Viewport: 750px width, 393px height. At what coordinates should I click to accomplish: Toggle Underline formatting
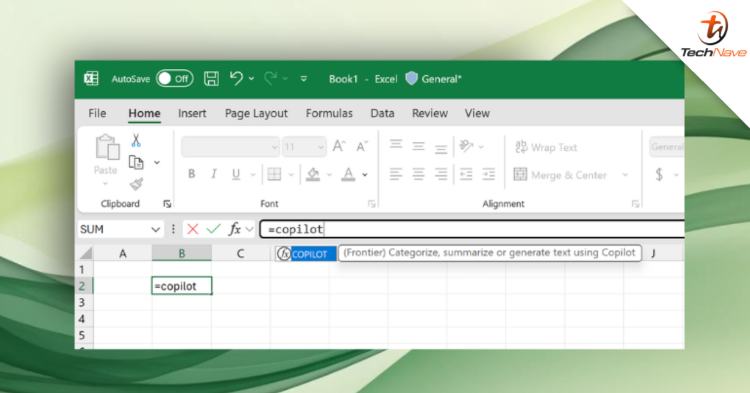coord(236,174)
